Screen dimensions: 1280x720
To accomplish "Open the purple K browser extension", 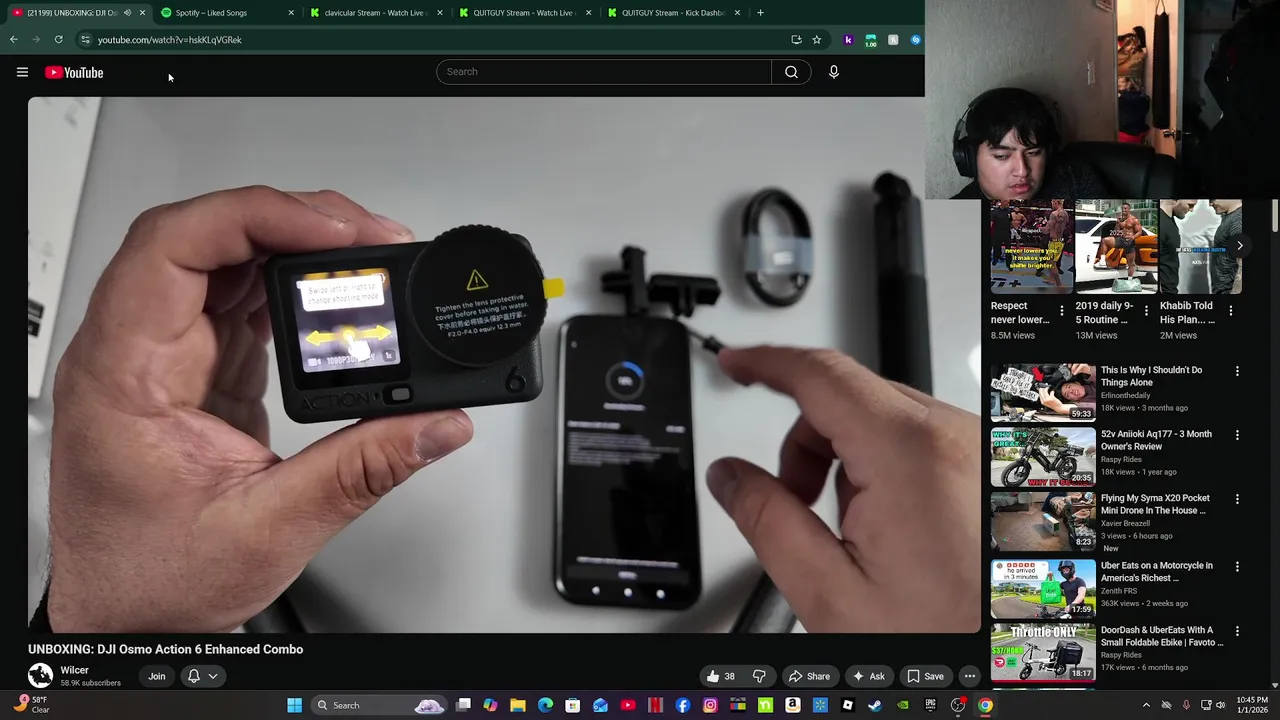I will (x=848, y=40).
